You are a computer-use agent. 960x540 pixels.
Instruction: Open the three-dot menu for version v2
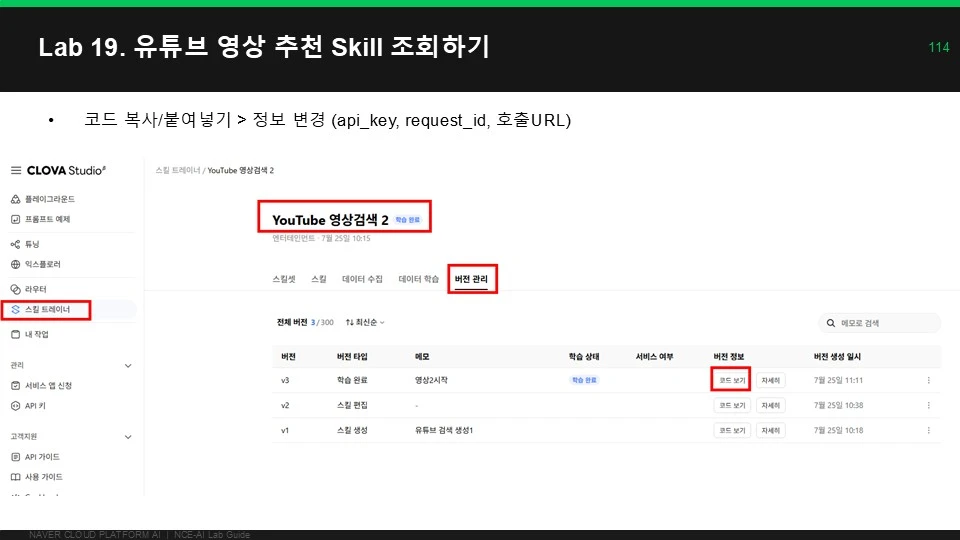point(929,405)
